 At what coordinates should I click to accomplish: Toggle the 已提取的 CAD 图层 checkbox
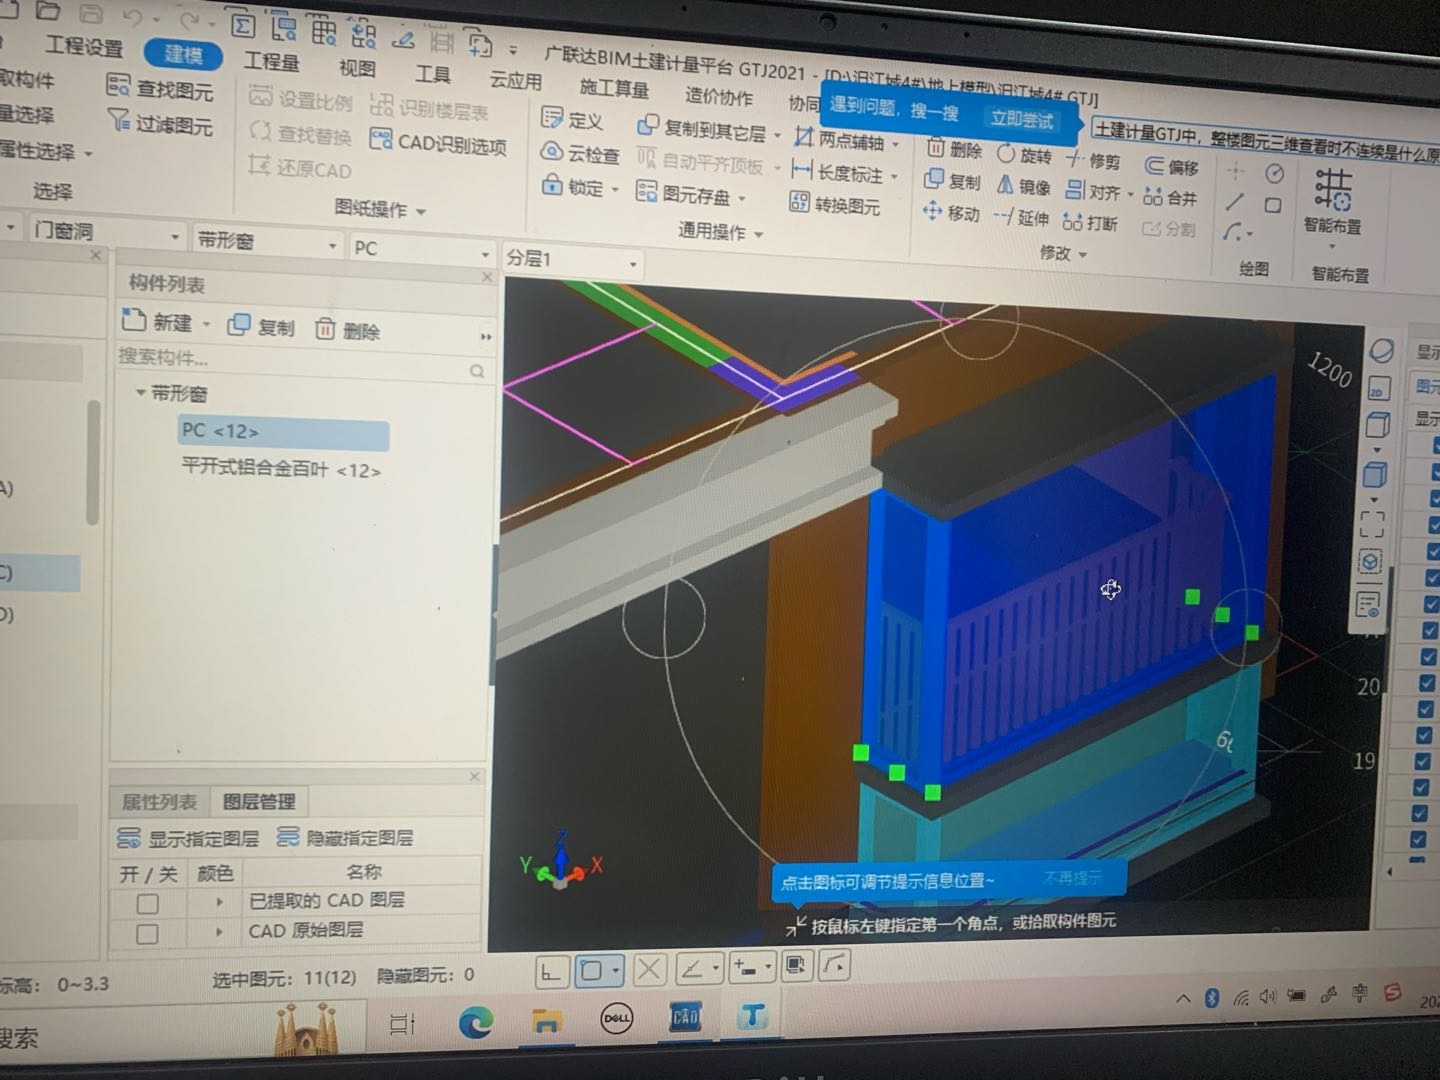[x=148, y=904]
